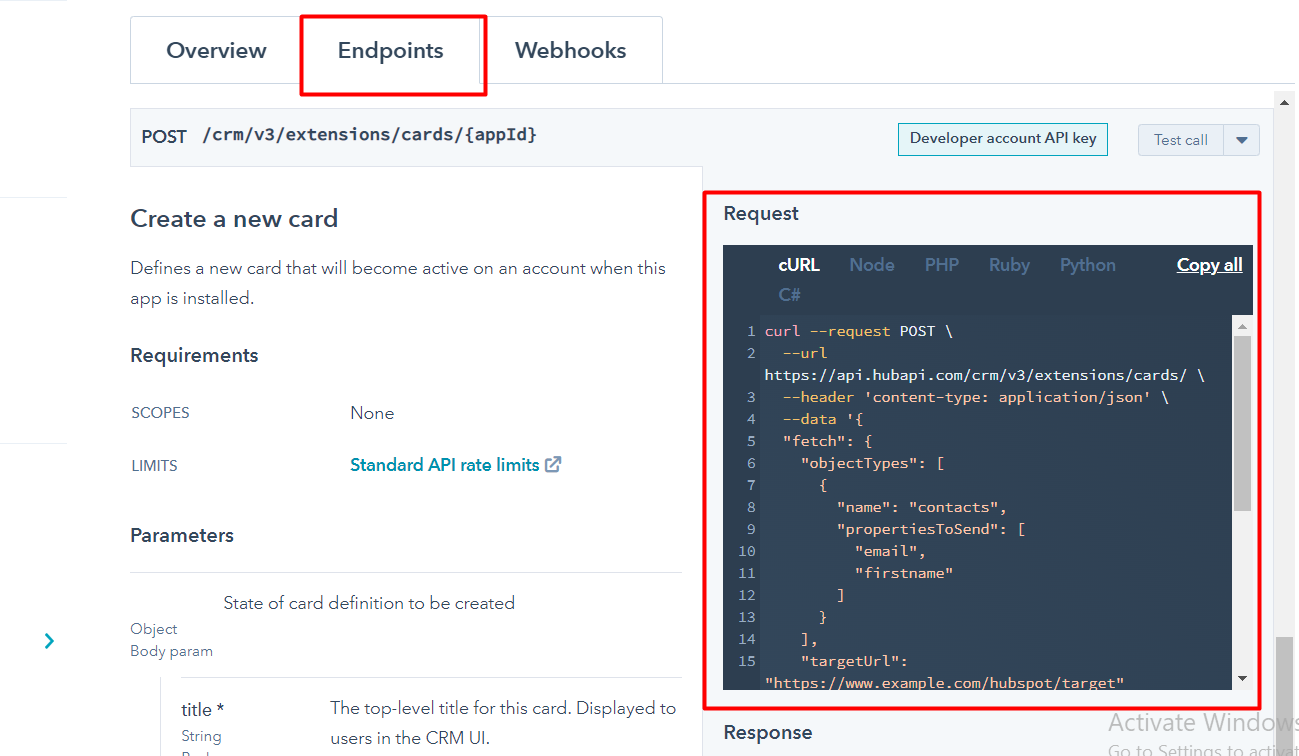
Task: Click the Developer account API key button
Action: tap(1002, 139)
